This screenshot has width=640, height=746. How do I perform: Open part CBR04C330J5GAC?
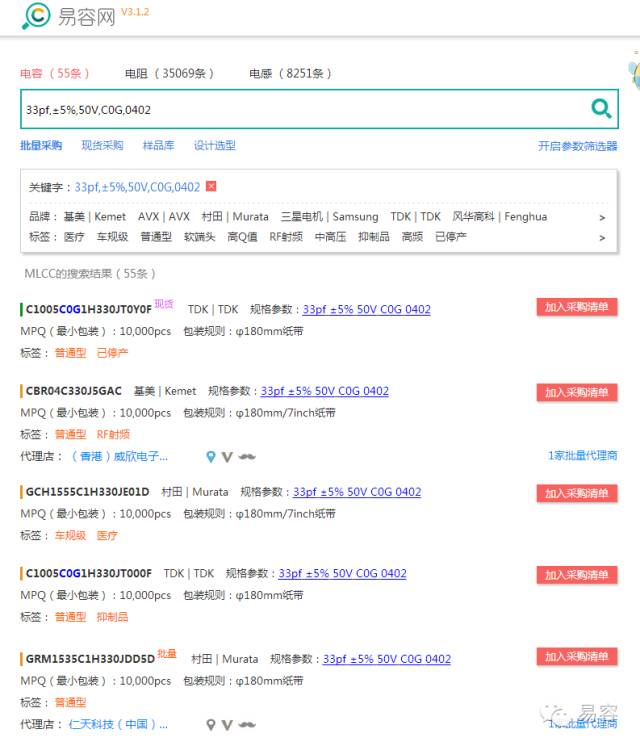pyautogui.click(x=73, y=391)
